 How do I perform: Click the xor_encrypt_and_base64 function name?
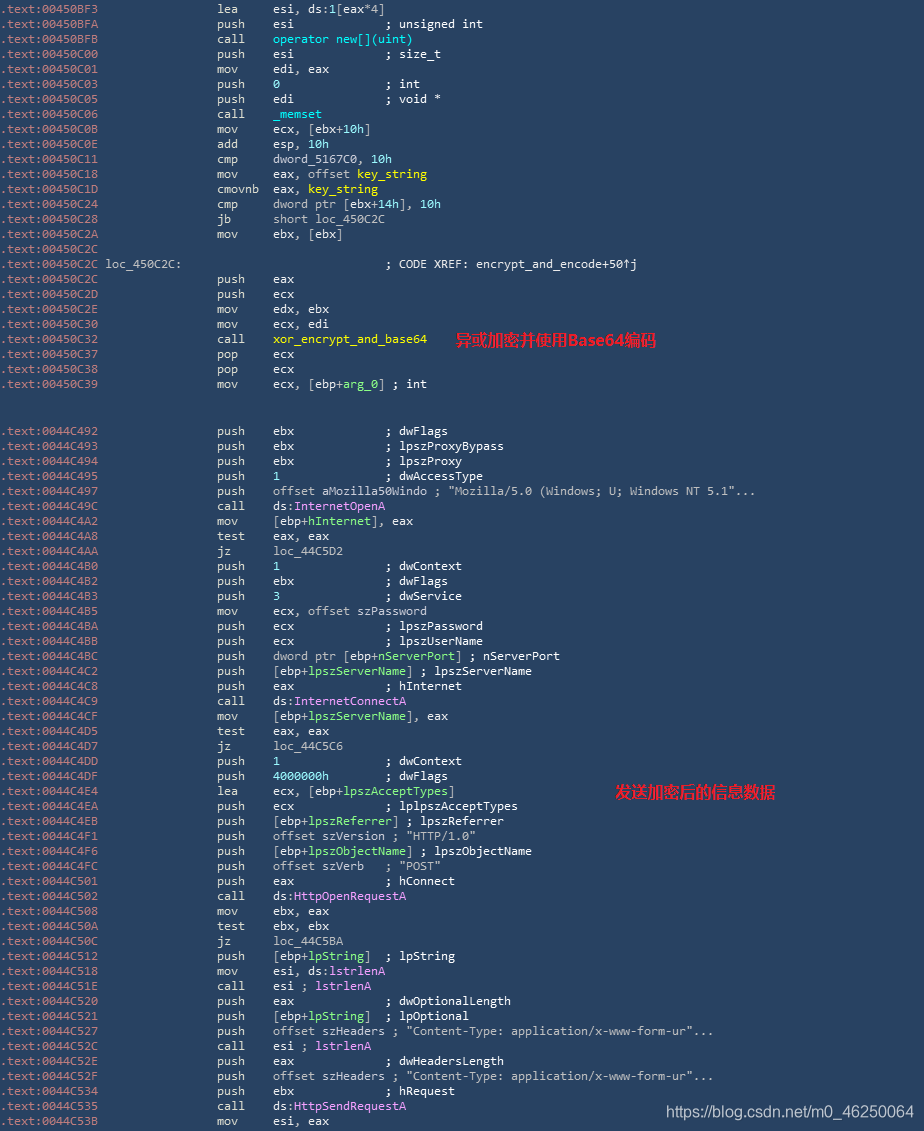pos(350,339)
